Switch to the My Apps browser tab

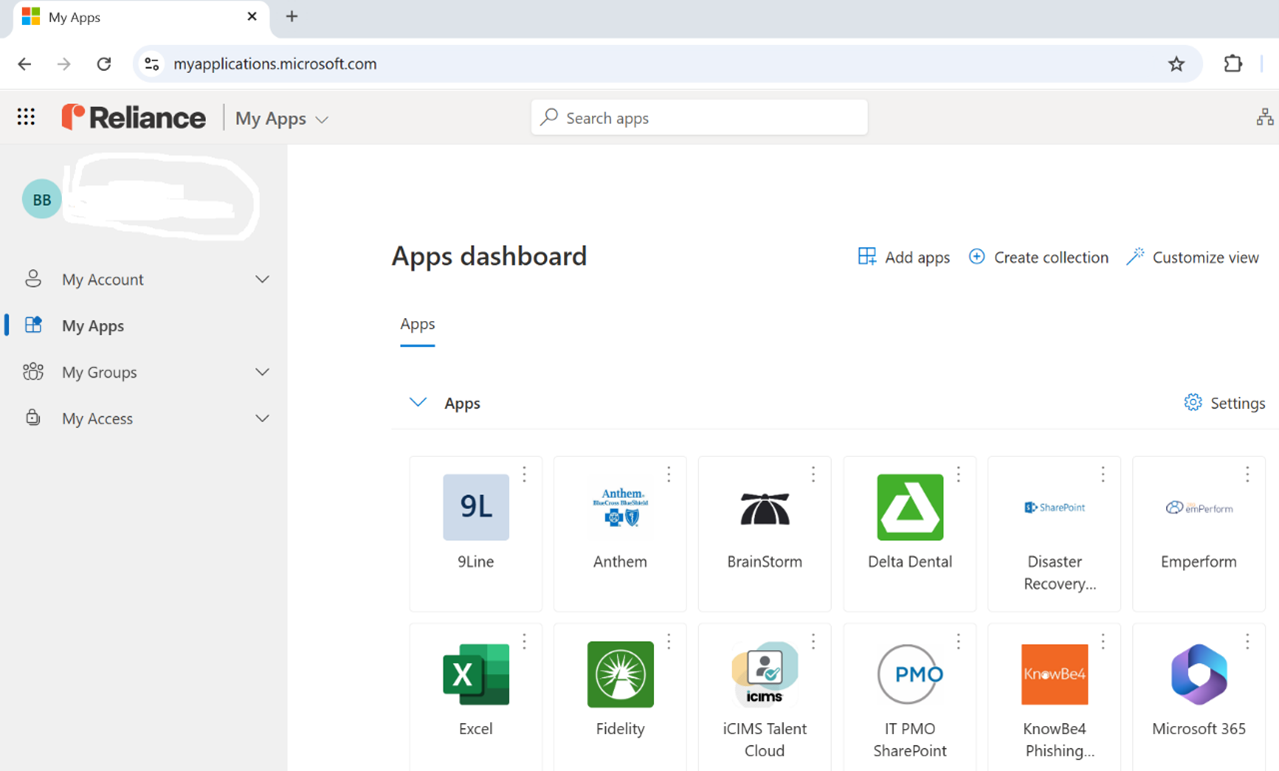coord(138,17)
